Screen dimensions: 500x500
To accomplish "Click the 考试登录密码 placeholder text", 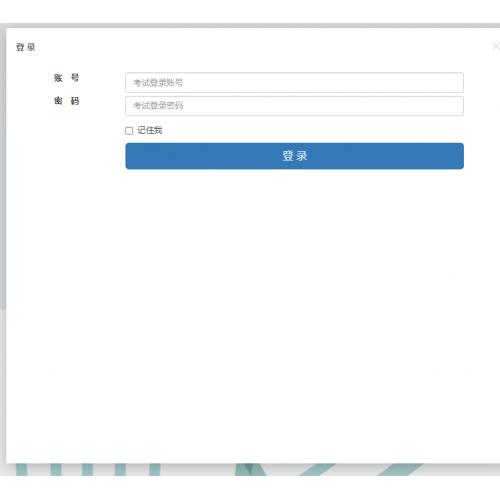I will pos(158,106).
